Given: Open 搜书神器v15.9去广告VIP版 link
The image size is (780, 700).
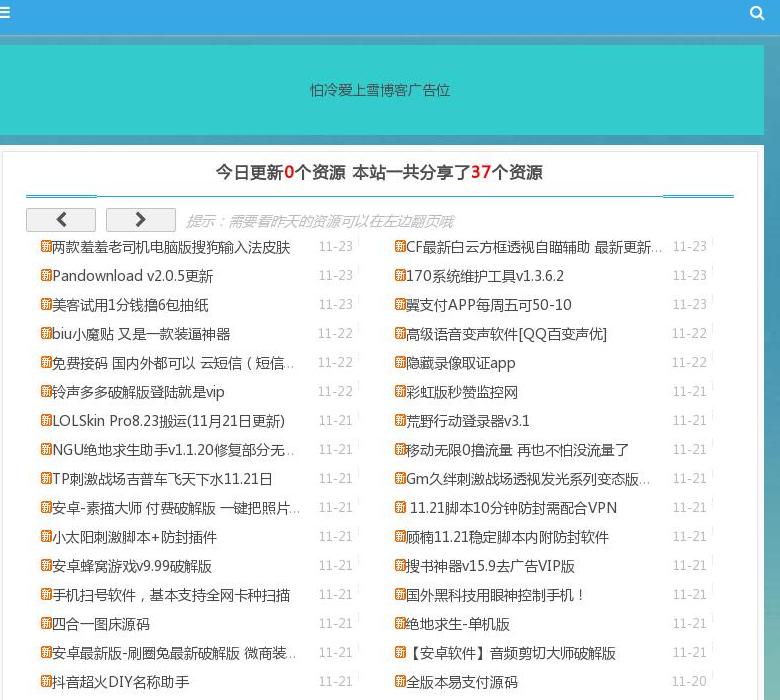Looking at the screenshot, I should (x=490, y=565).
